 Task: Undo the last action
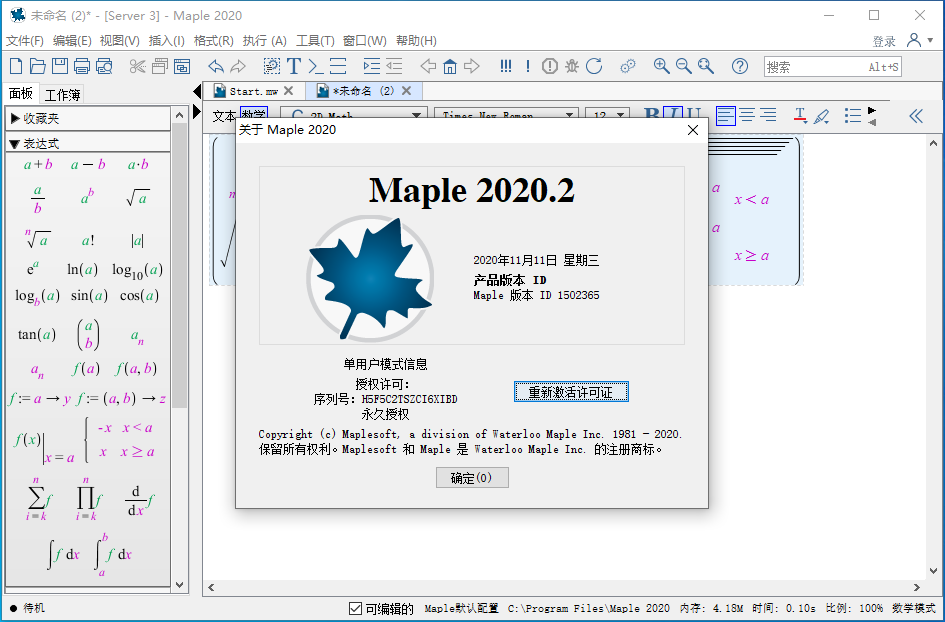coord(216,66)
